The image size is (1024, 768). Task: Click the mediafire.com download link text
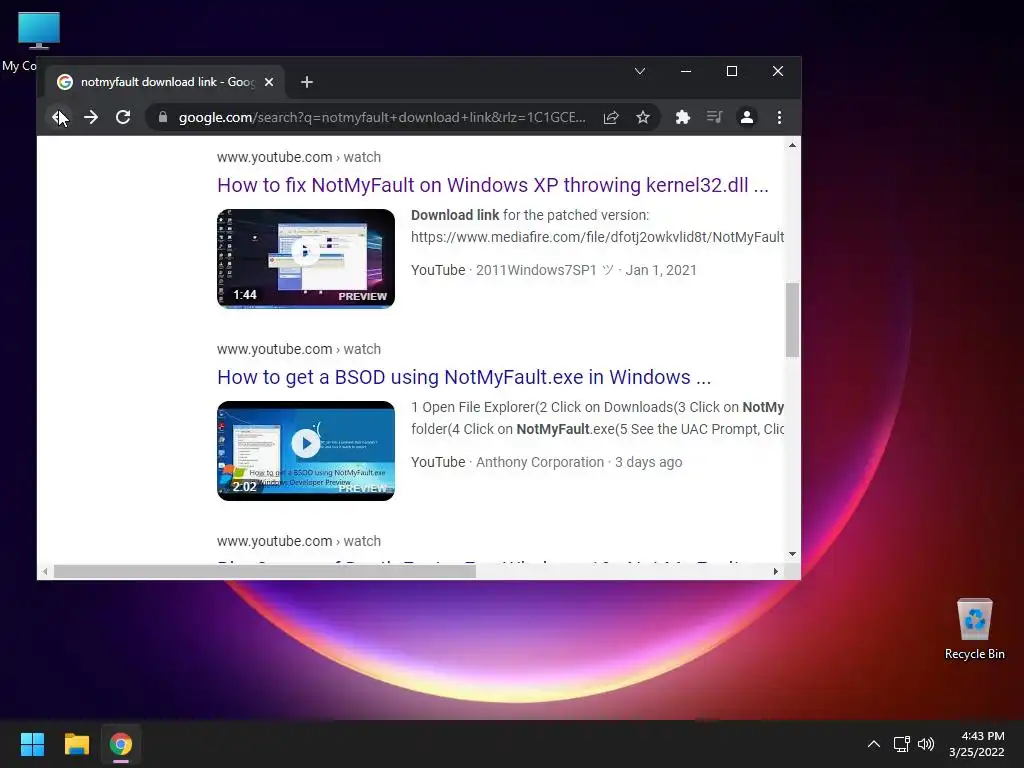click(x=597, y=237)
